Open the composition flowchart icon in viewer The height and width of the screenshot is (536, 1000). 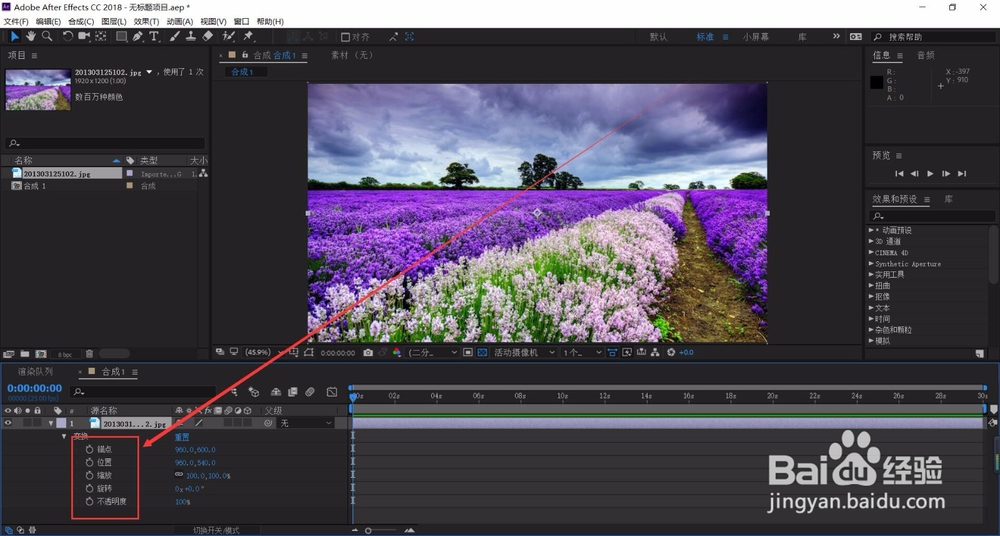click(x=655, y=352)
